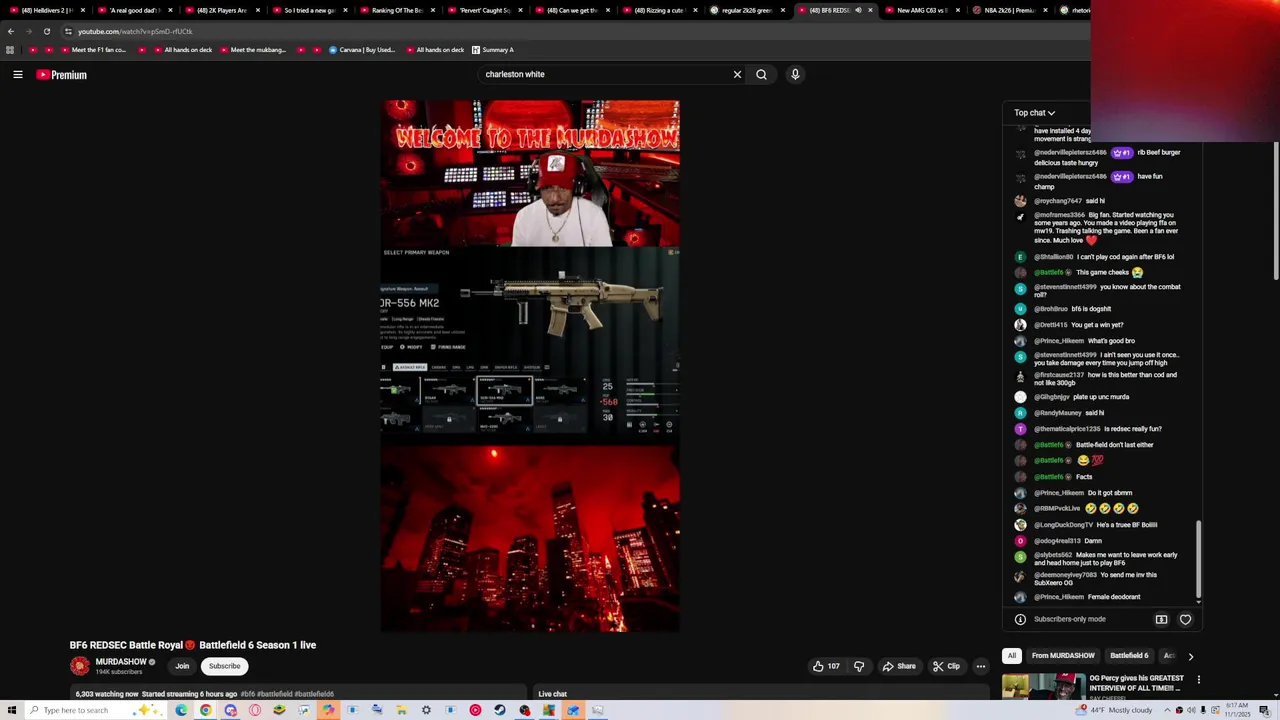Open 'Carvana | Buy Used...' bookmark
The image size is (1280, 720).
point(362,50)
